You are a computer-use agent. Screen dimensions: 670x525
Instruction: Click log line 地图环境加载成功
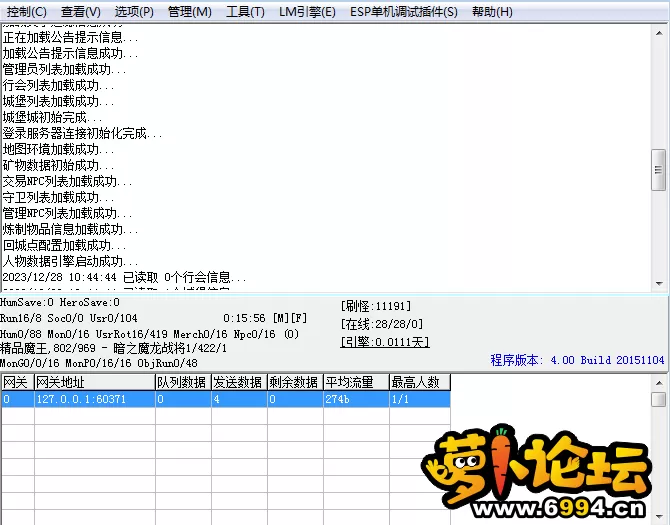(x=59, y=149)
